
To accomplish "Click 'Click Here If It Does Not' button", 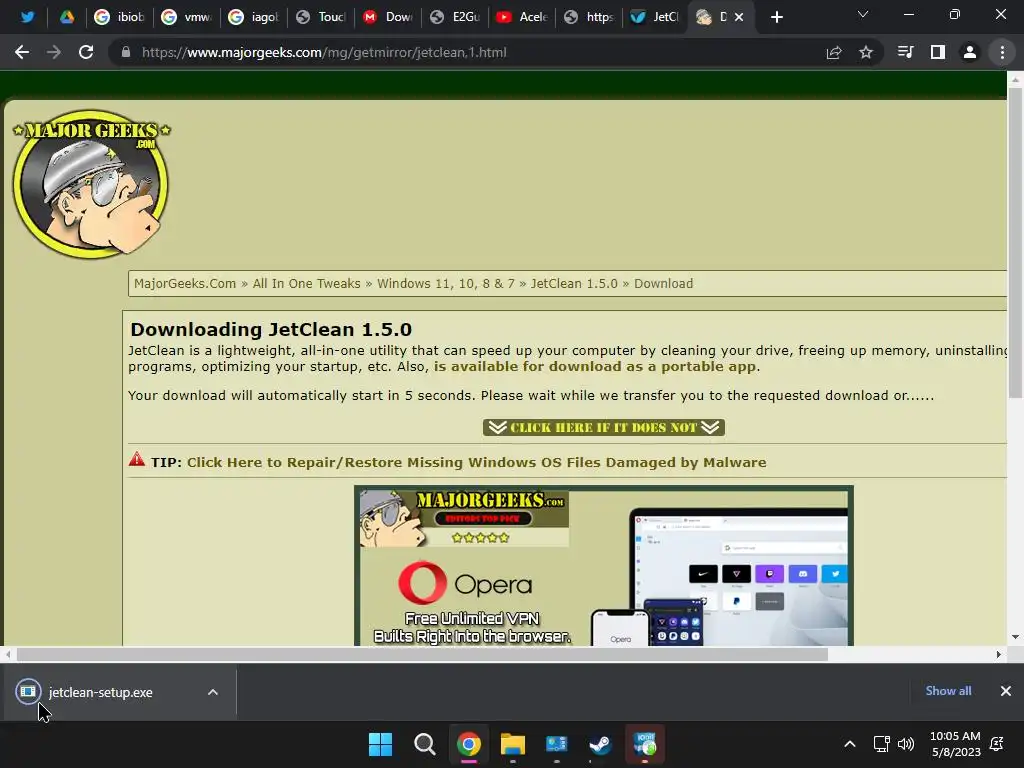I will (603, 427).
